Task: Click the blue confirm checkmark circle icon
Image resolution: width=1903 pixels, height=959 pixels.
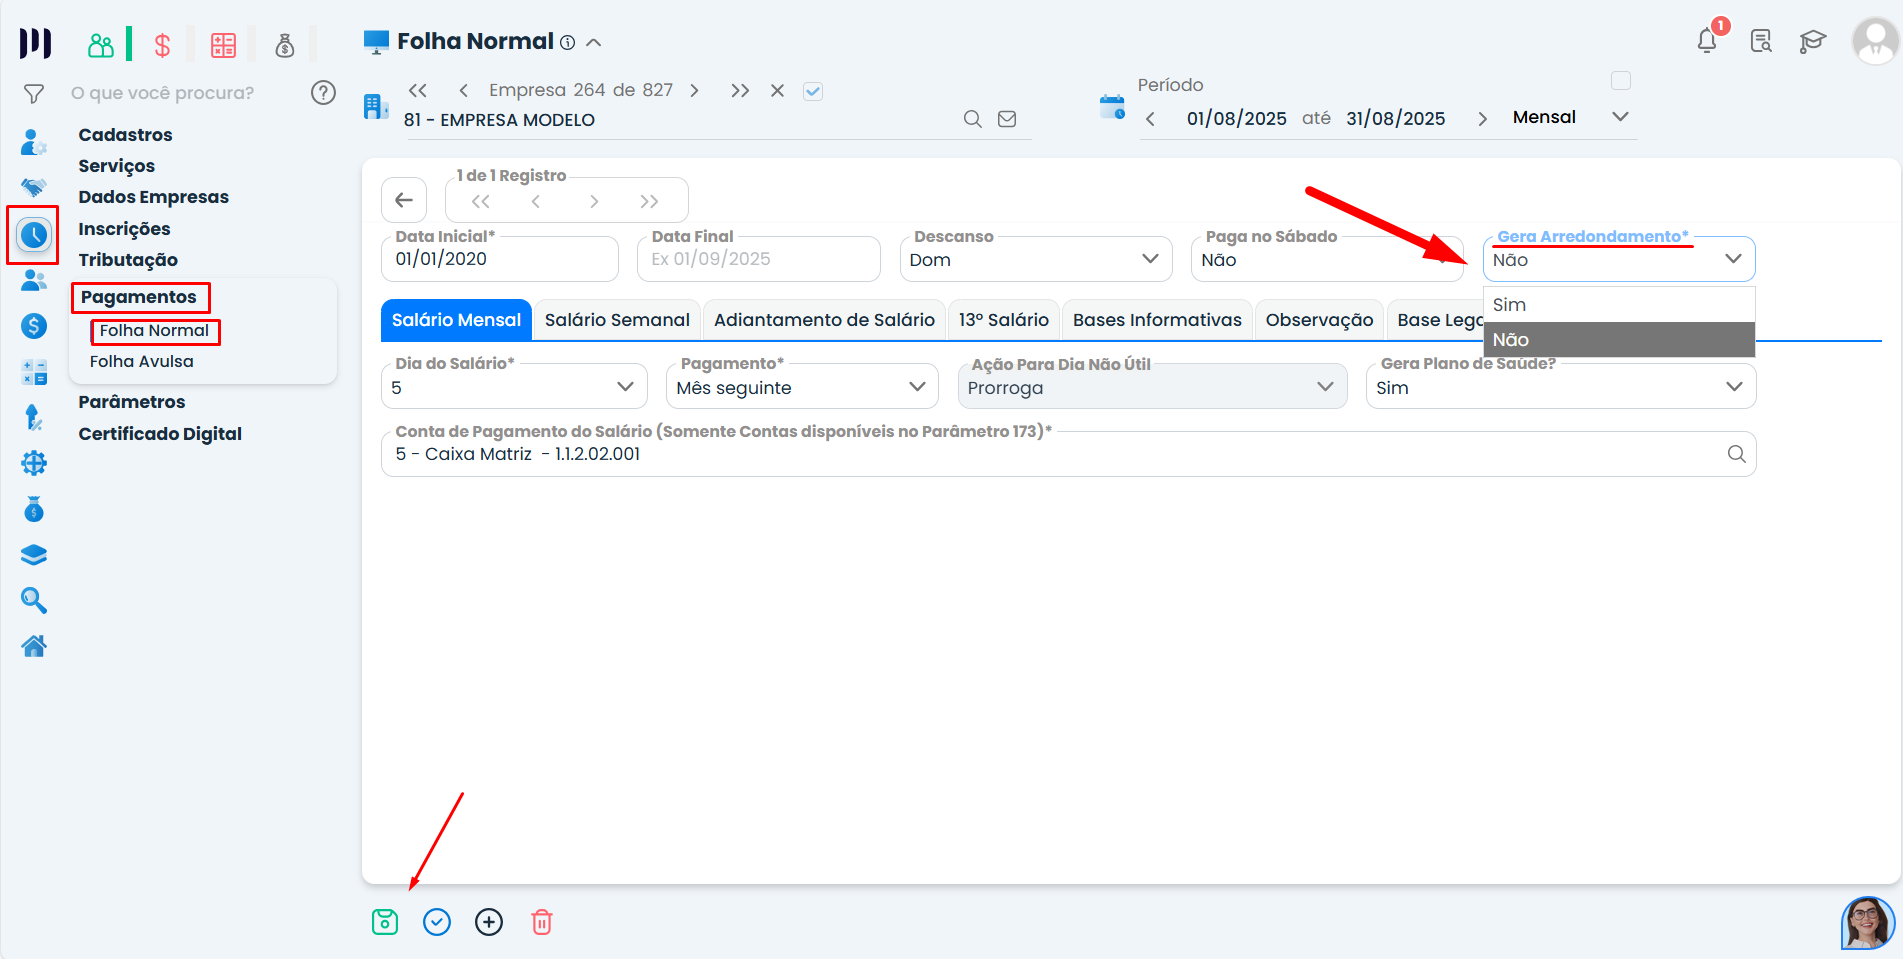Action: [x=437, y=922]
